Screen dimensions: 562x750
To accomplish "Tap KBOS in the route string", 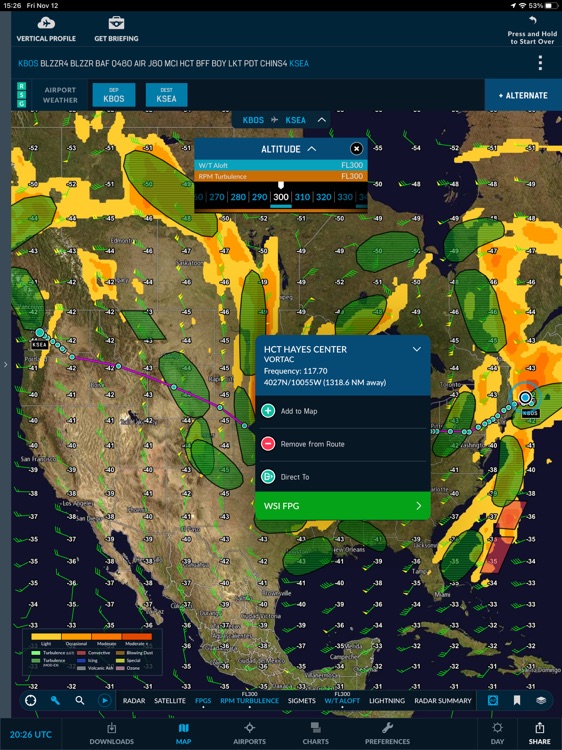I will 28,63.
